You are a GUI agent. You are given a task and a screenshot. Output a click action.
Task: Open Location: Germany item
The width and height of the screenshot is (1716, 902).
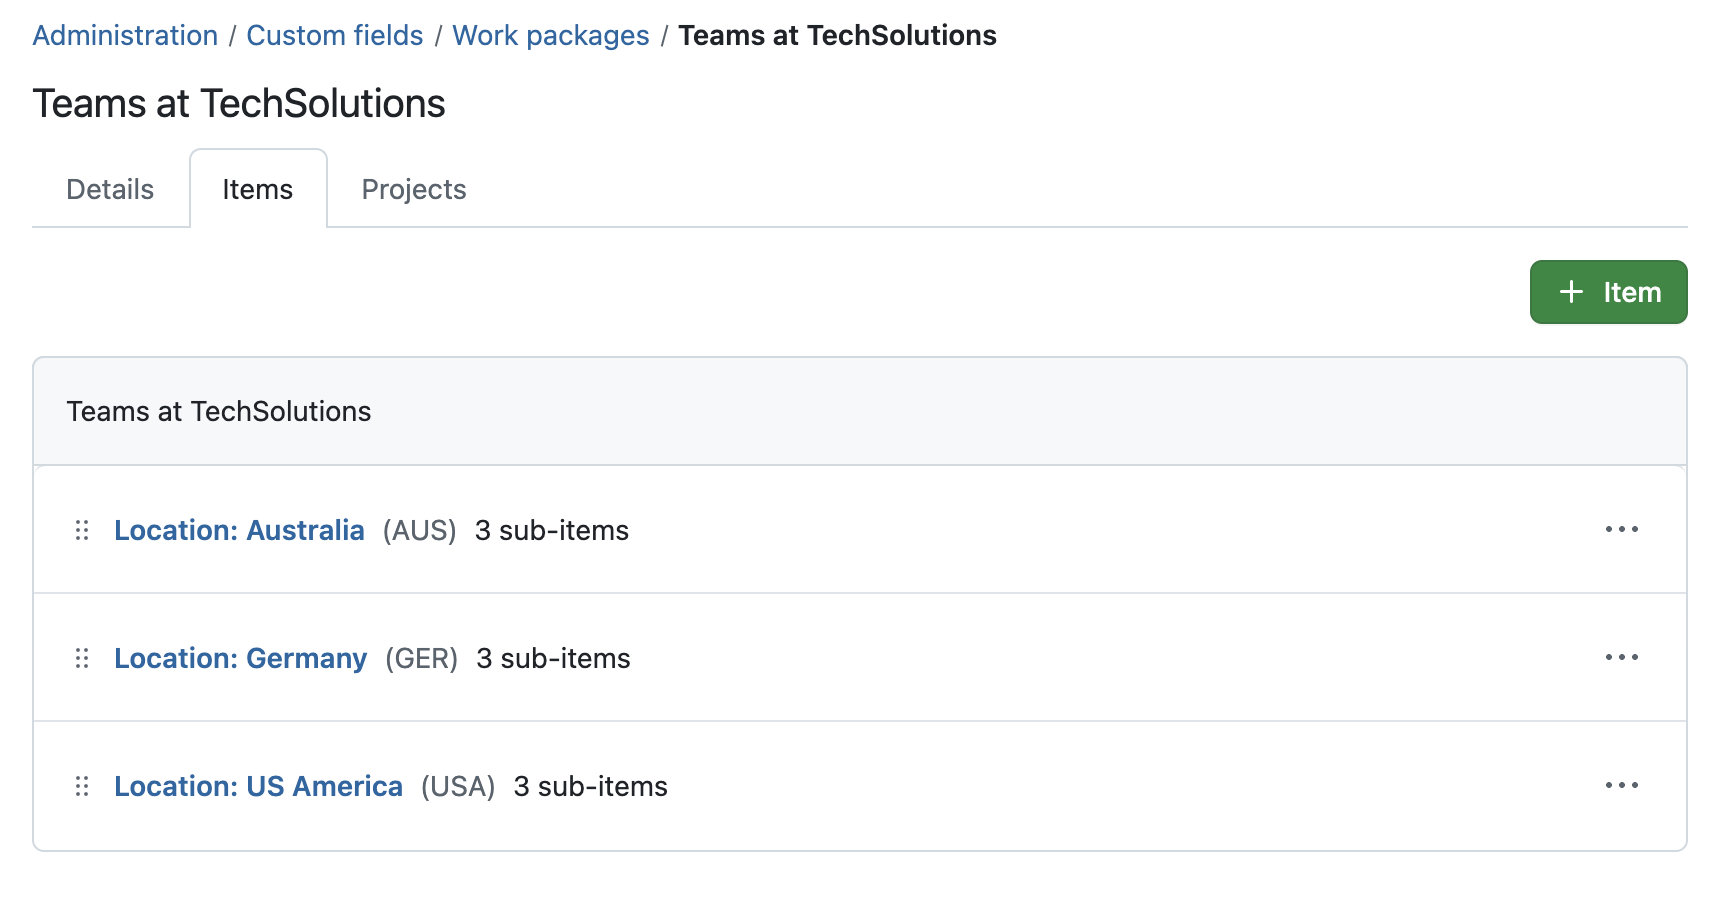[x=240, y=658]
